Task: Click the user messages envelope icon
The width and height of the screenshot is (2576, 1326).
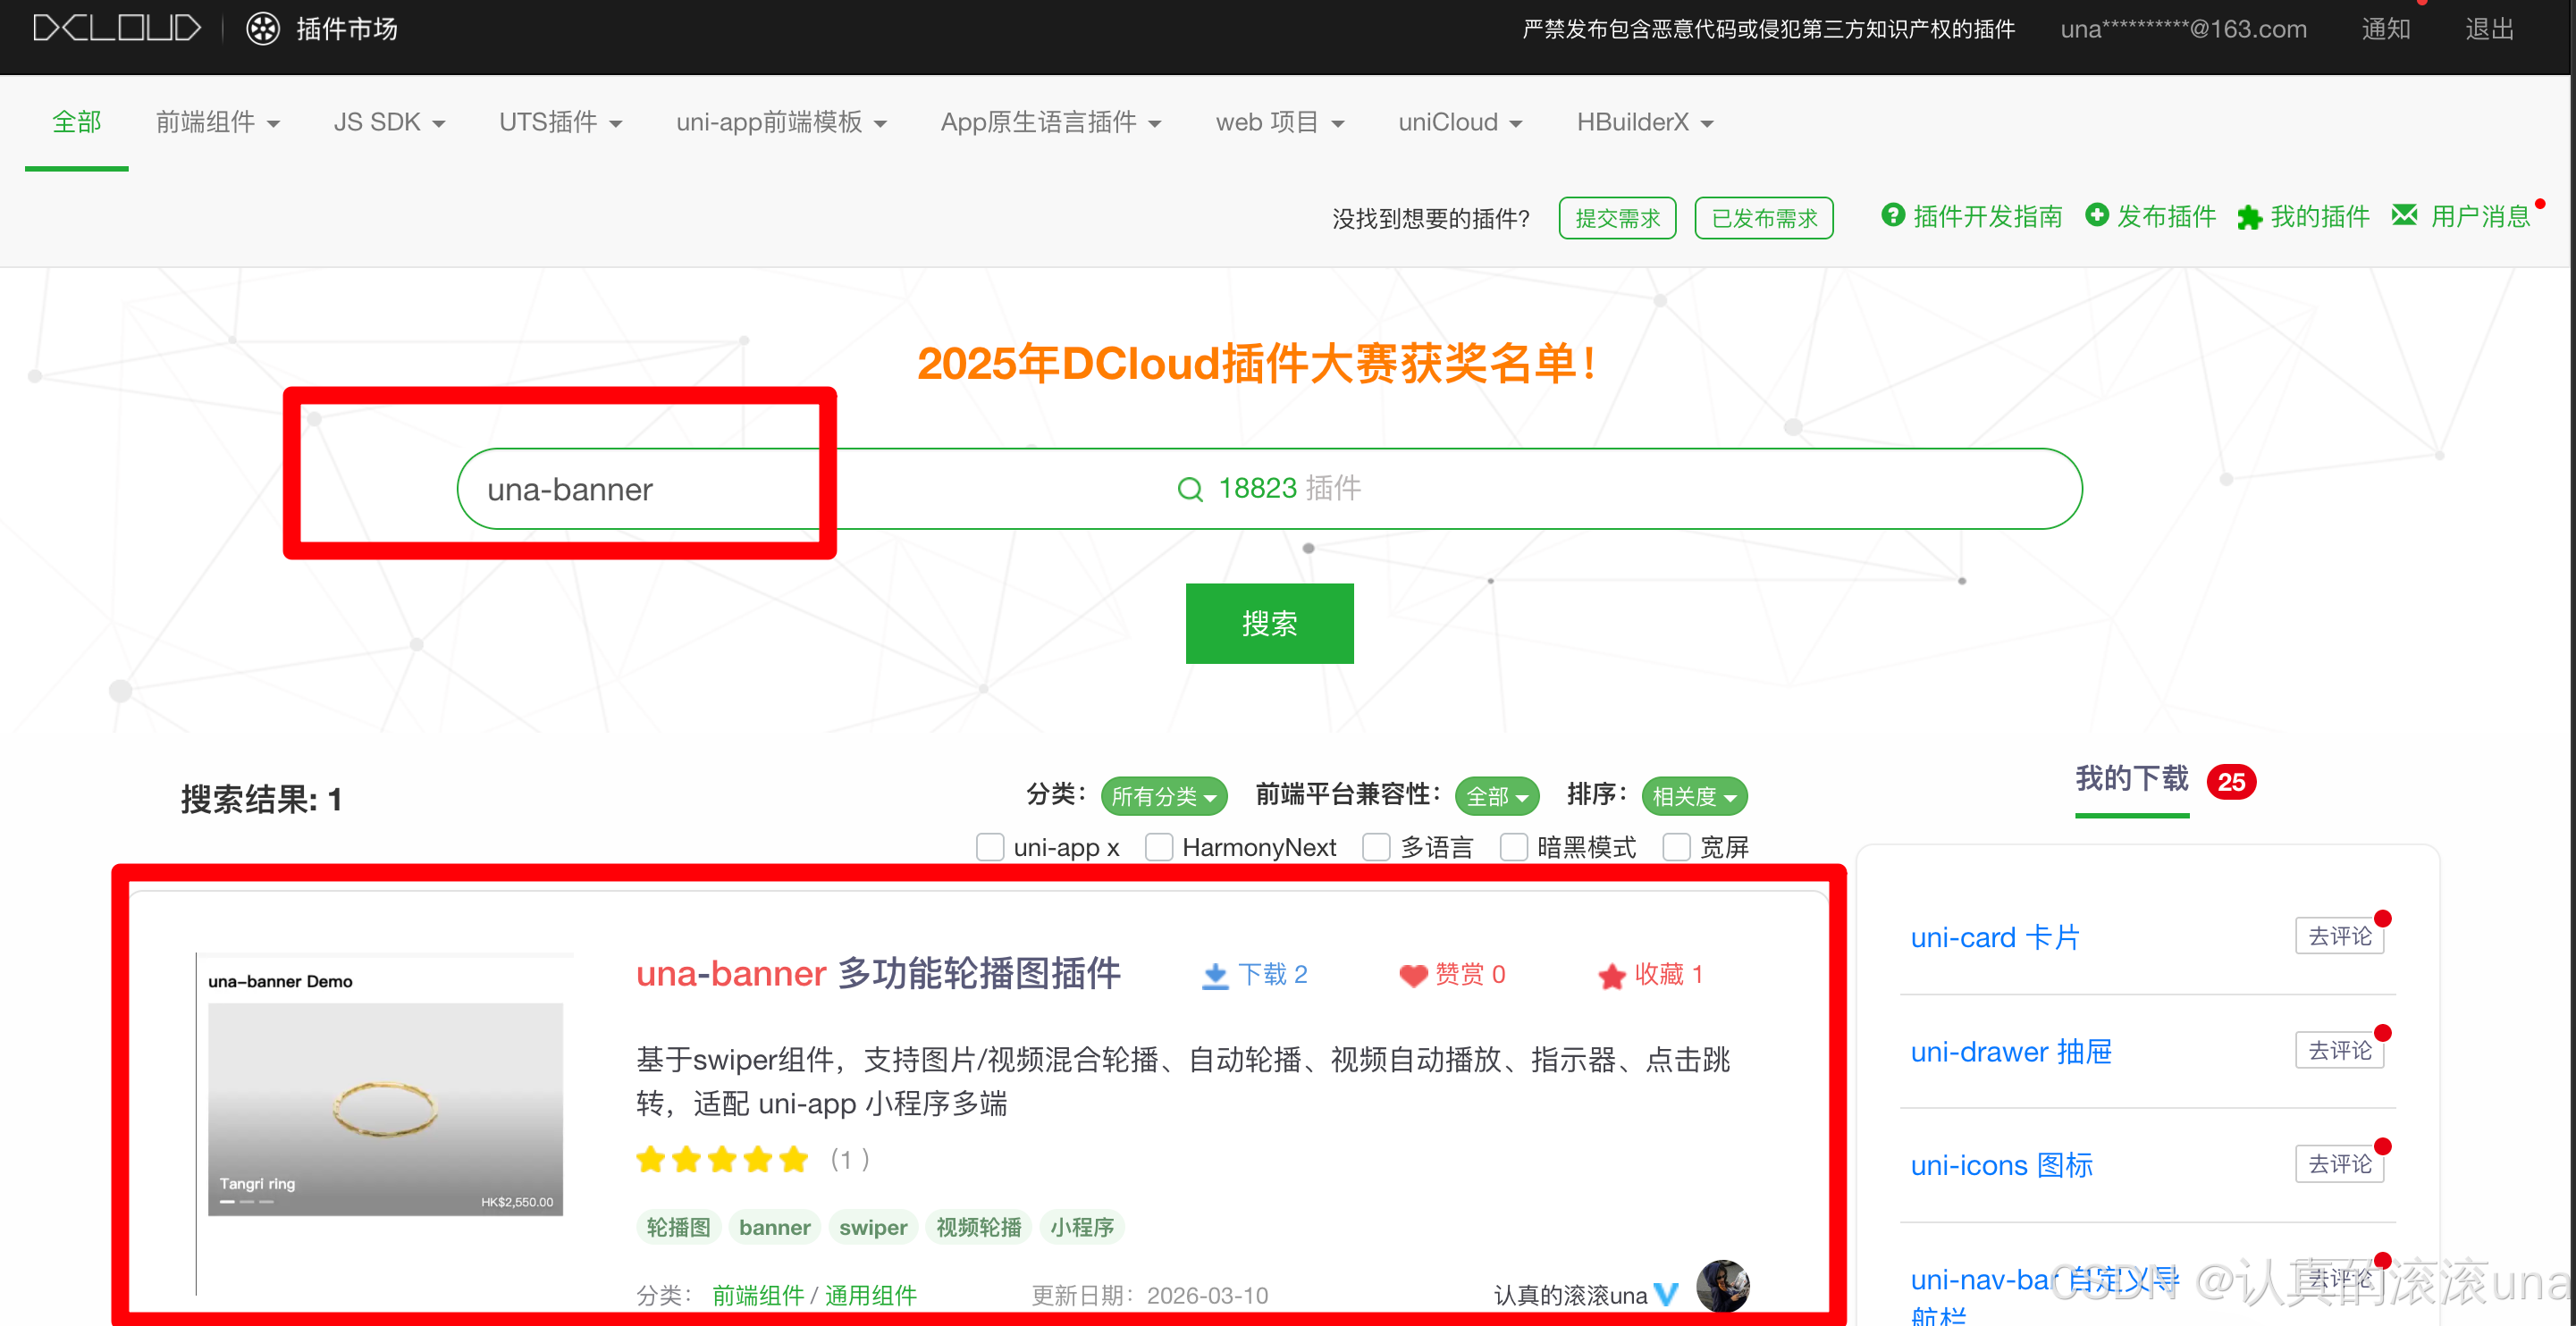Action: click(x=2404, y=215)
